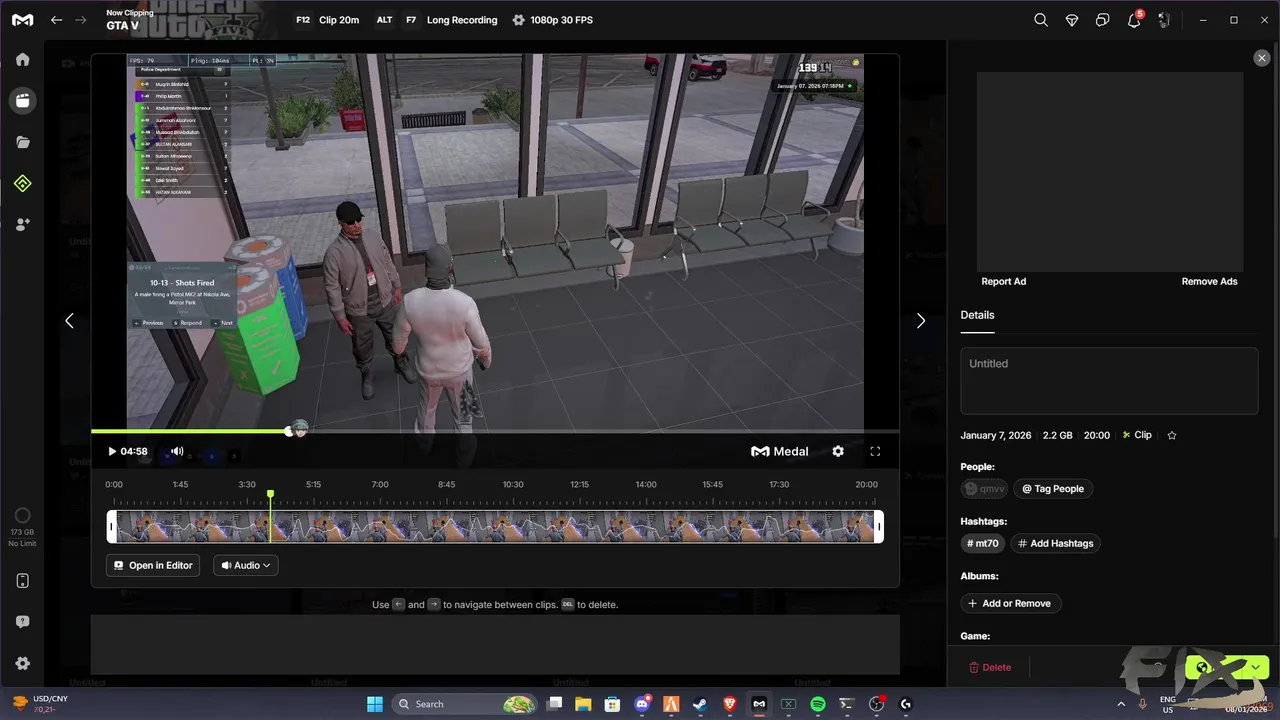Open video player settings gear

(838, 451)
